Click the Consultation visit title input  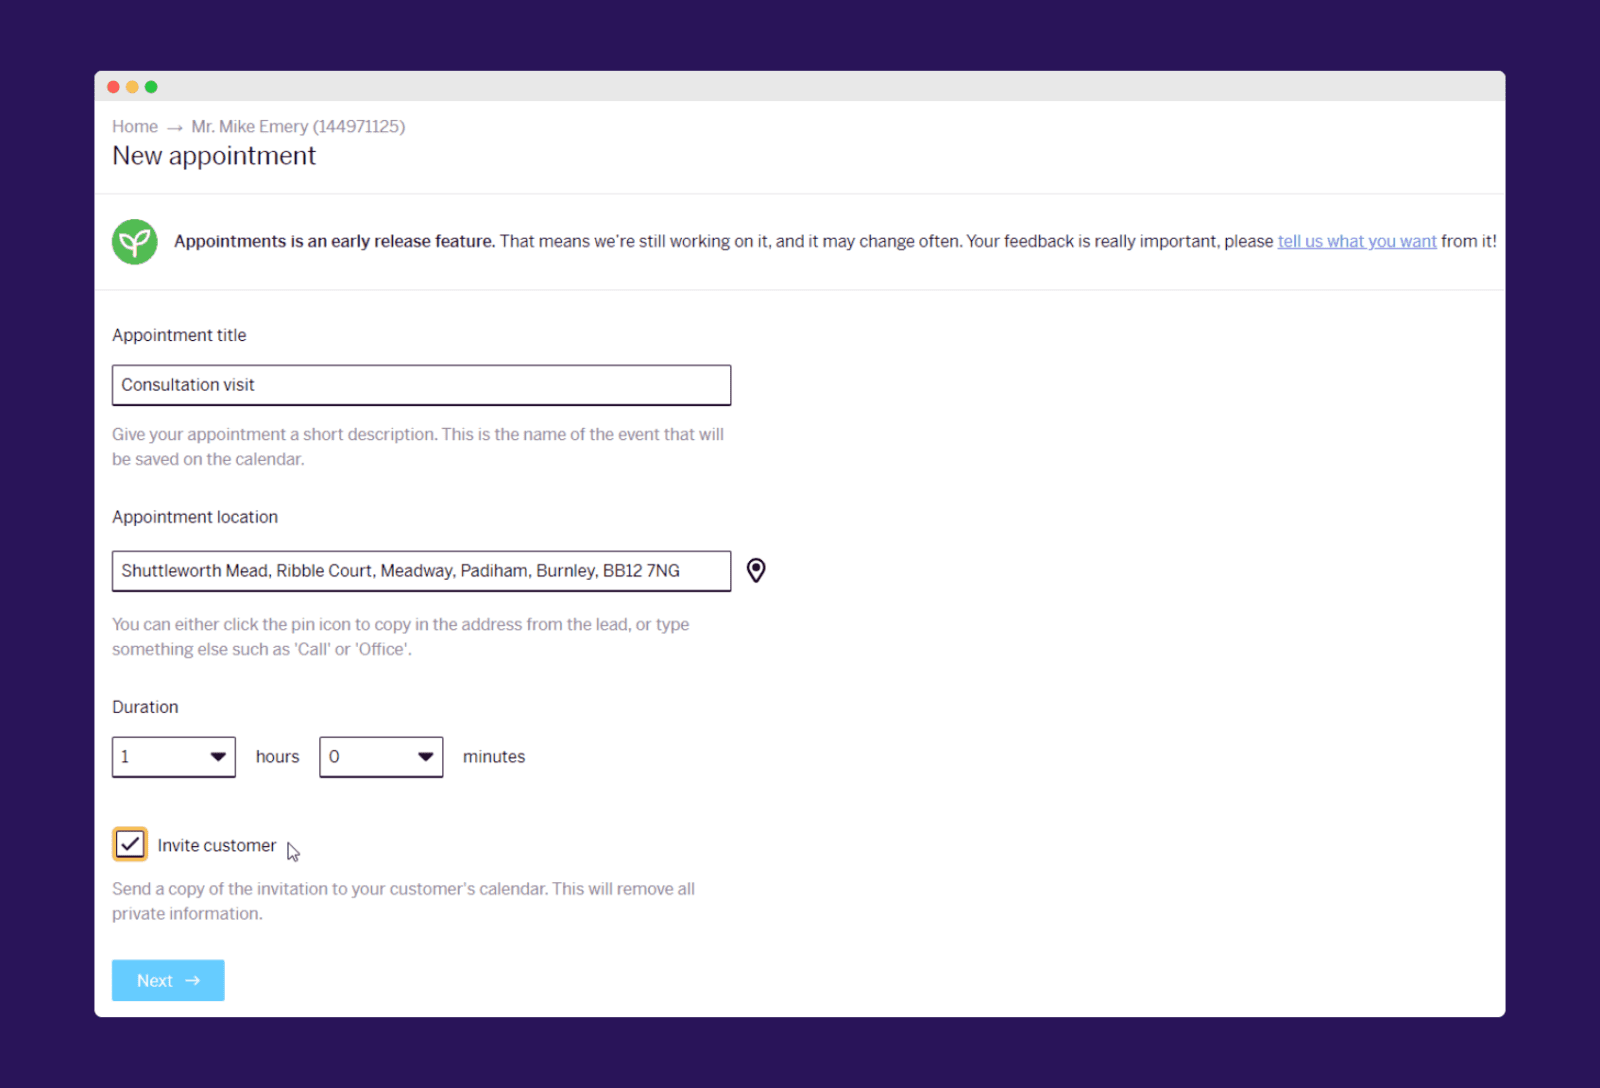[x=421, y=385]
